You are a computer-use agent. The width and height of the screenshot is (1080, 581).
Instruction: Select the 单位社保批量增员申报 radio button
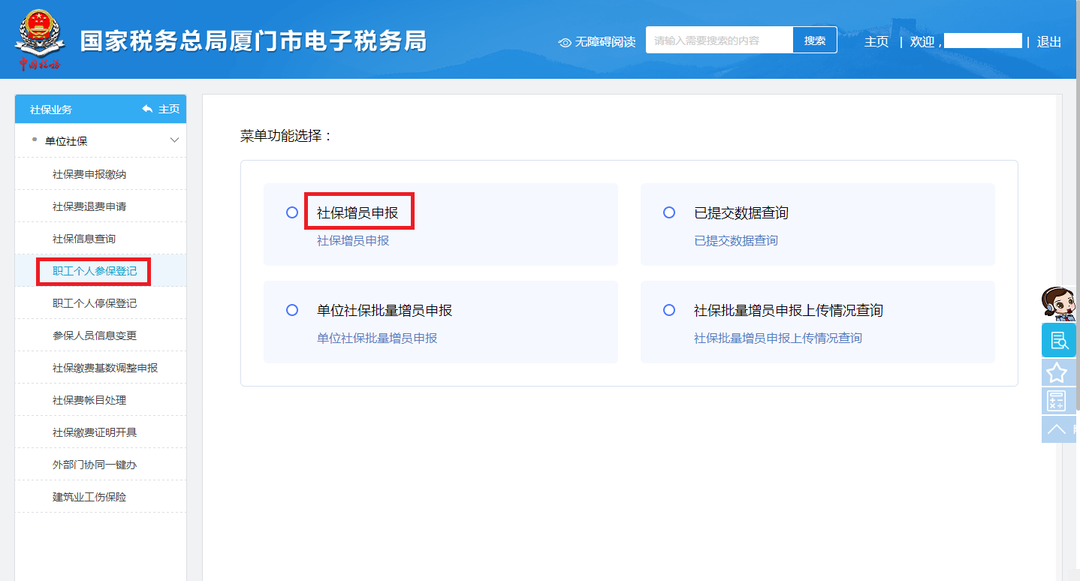[x=292, y=311]
